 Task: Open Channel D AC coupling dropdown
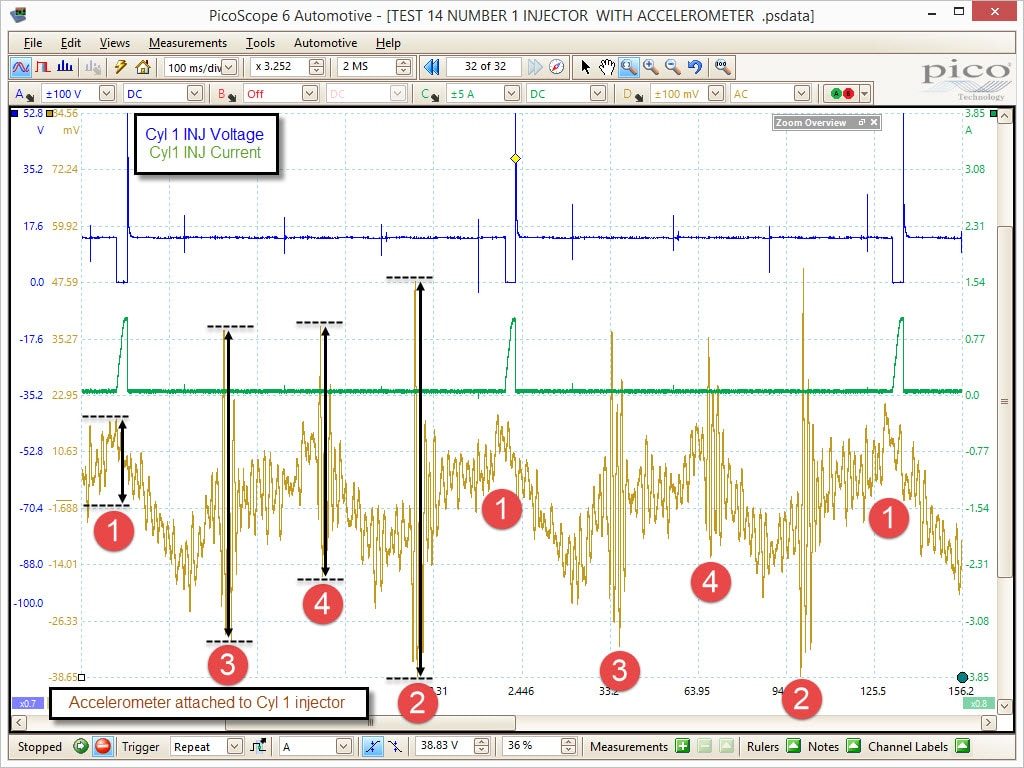tap(802, 94)
